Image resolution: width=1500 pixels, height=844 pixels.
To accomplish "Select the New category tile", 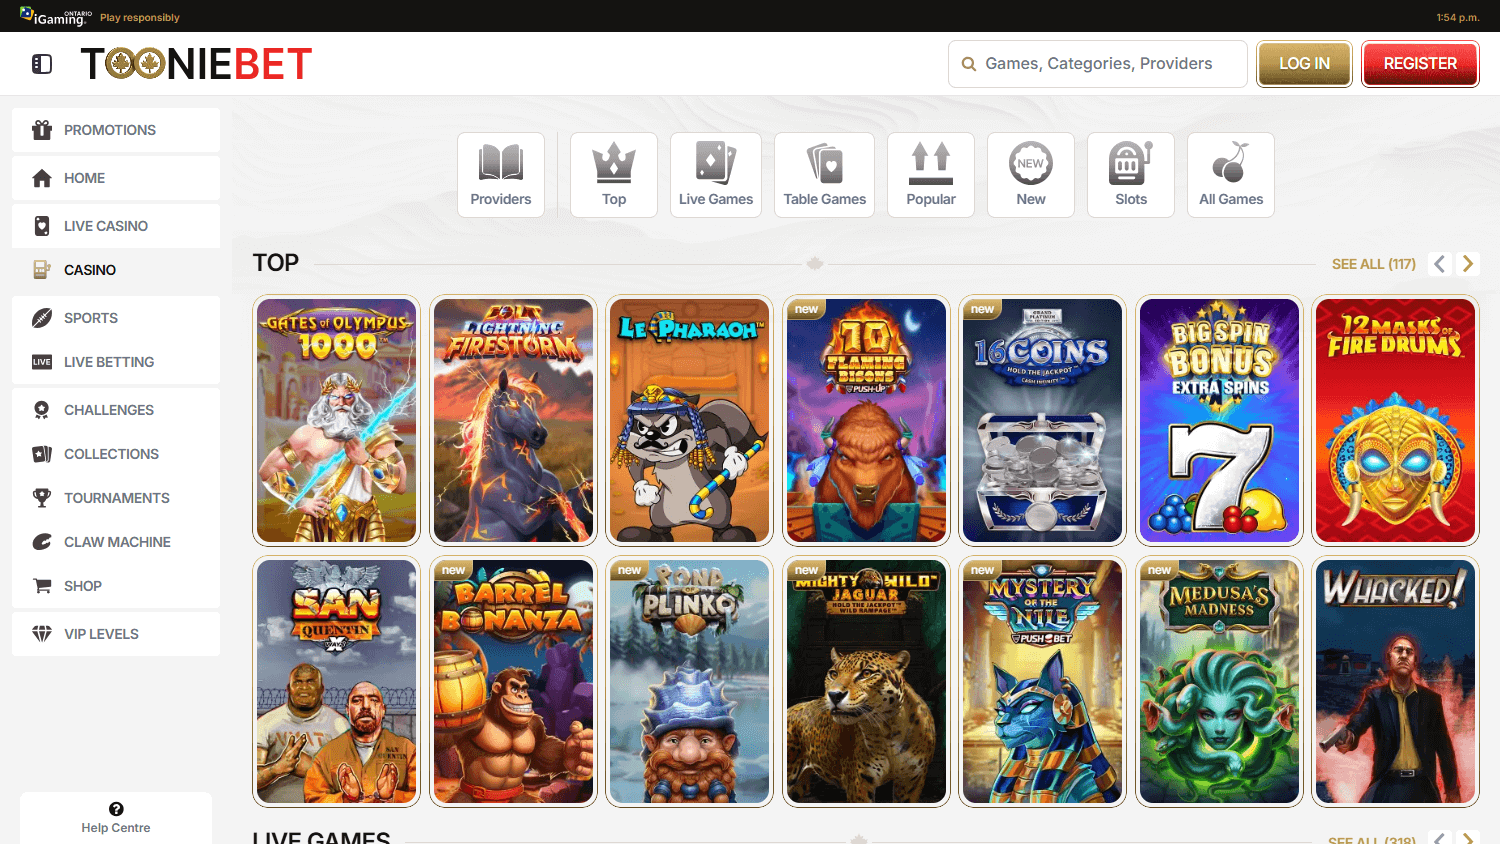I will 1031,175.
